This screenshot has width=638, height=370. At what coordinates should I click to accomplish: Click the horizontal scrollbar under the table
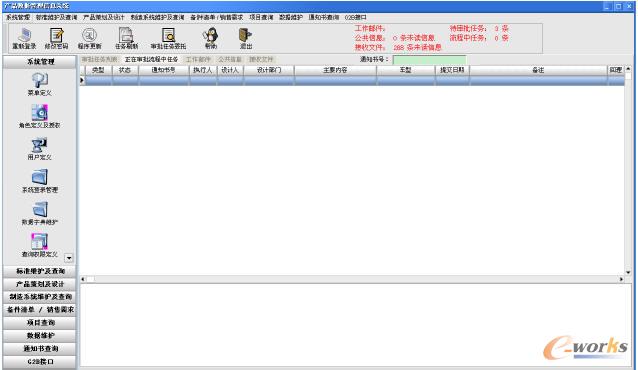tap(352, 279)
